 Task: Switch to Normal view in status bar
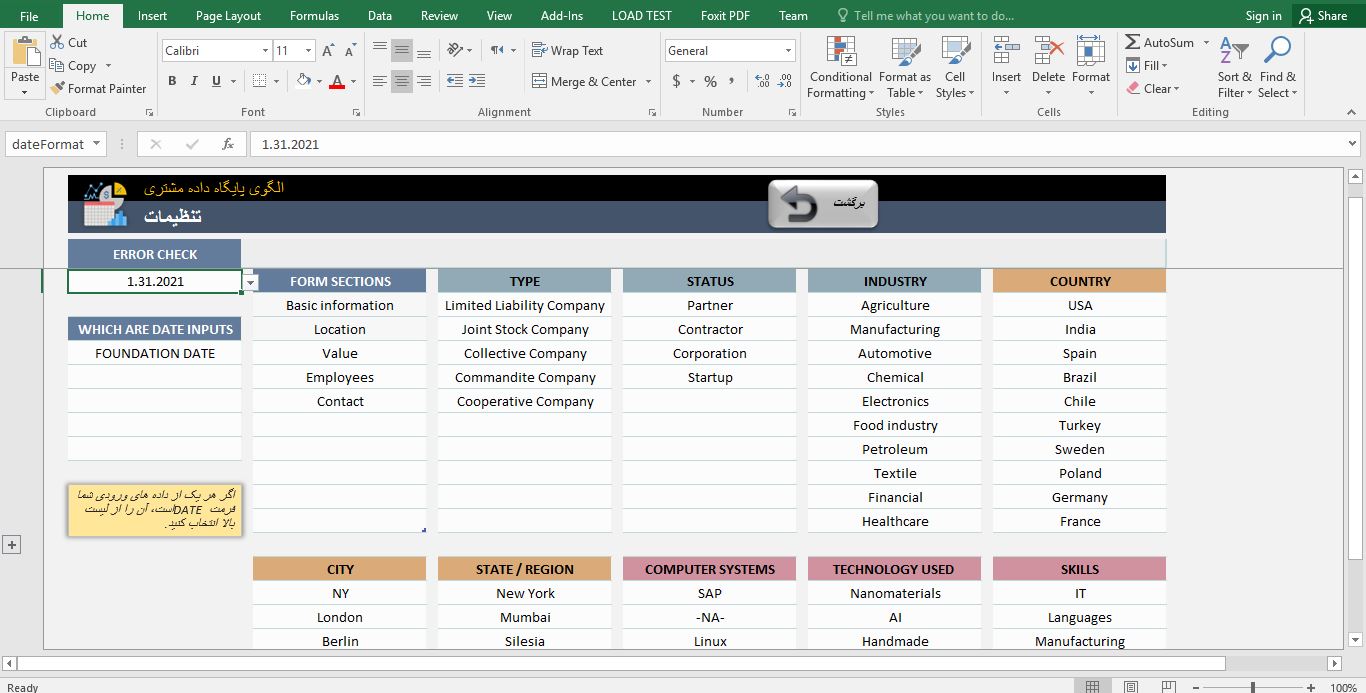click(1093, 687)
